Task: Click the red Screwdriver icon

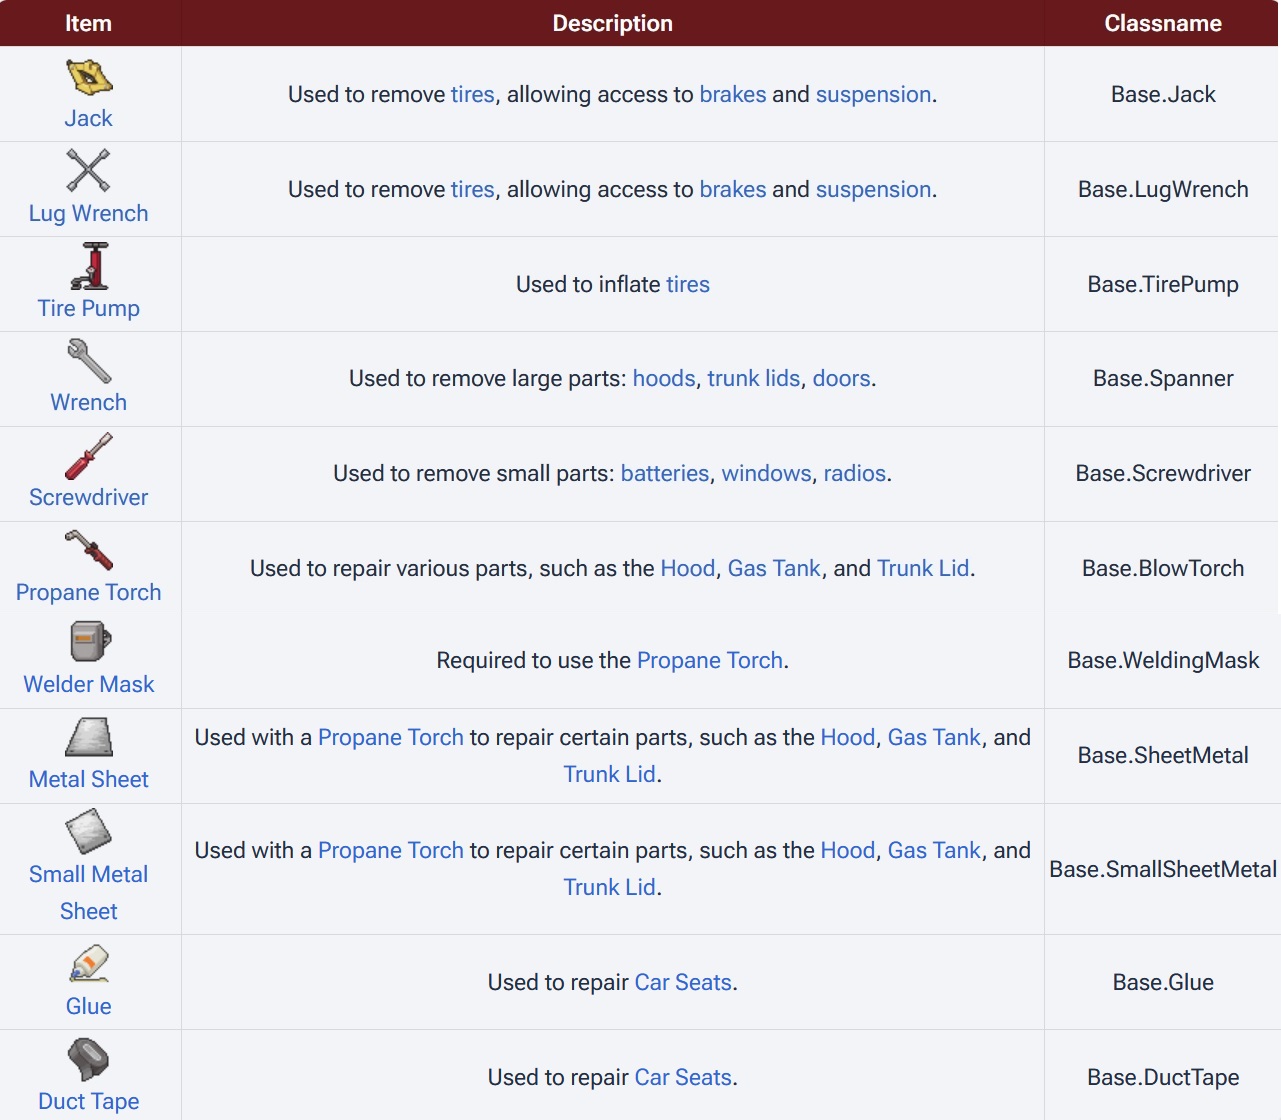Action: click(x=89, y=456)
